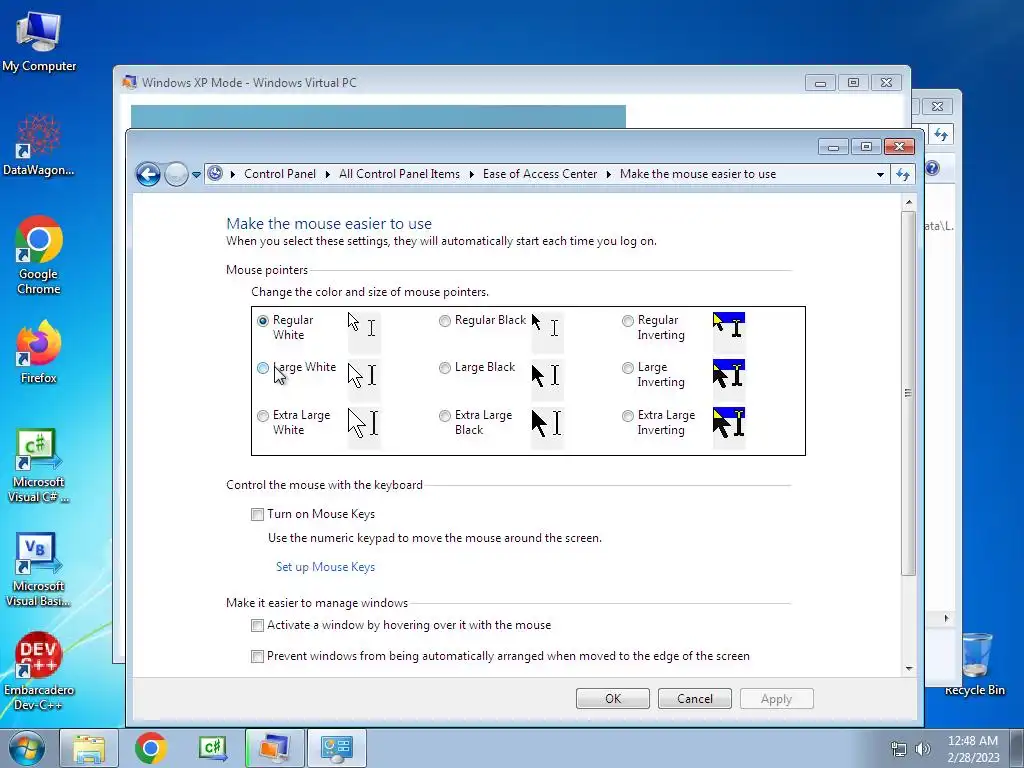Screen dimensions: 1024x768
Task: Expand arrow before Control Panel breadcrumb
Action: 232,174
